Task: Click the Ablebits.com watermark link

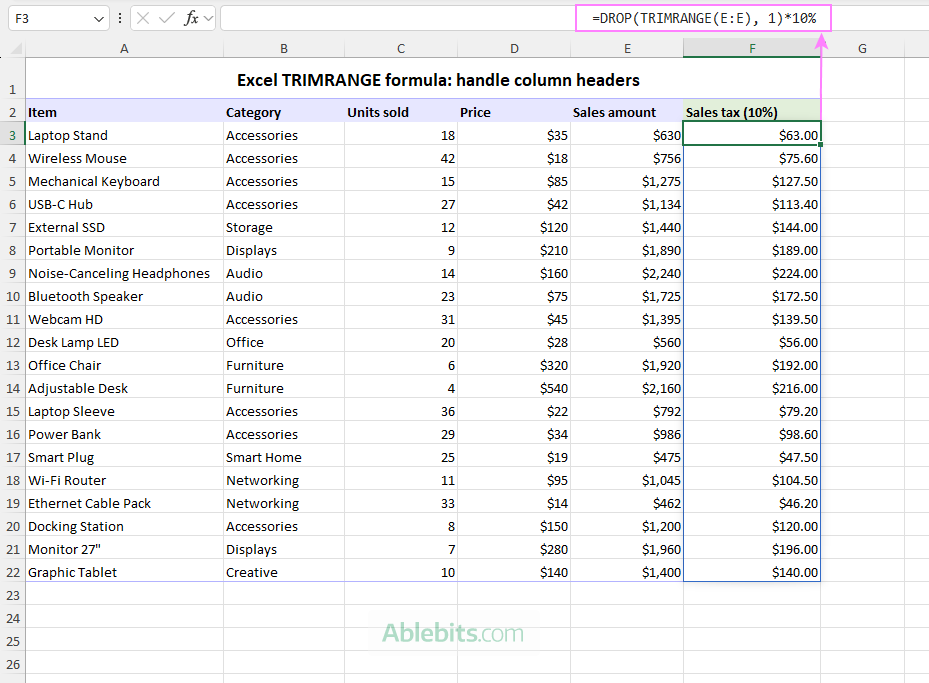Action: point(454,634)
